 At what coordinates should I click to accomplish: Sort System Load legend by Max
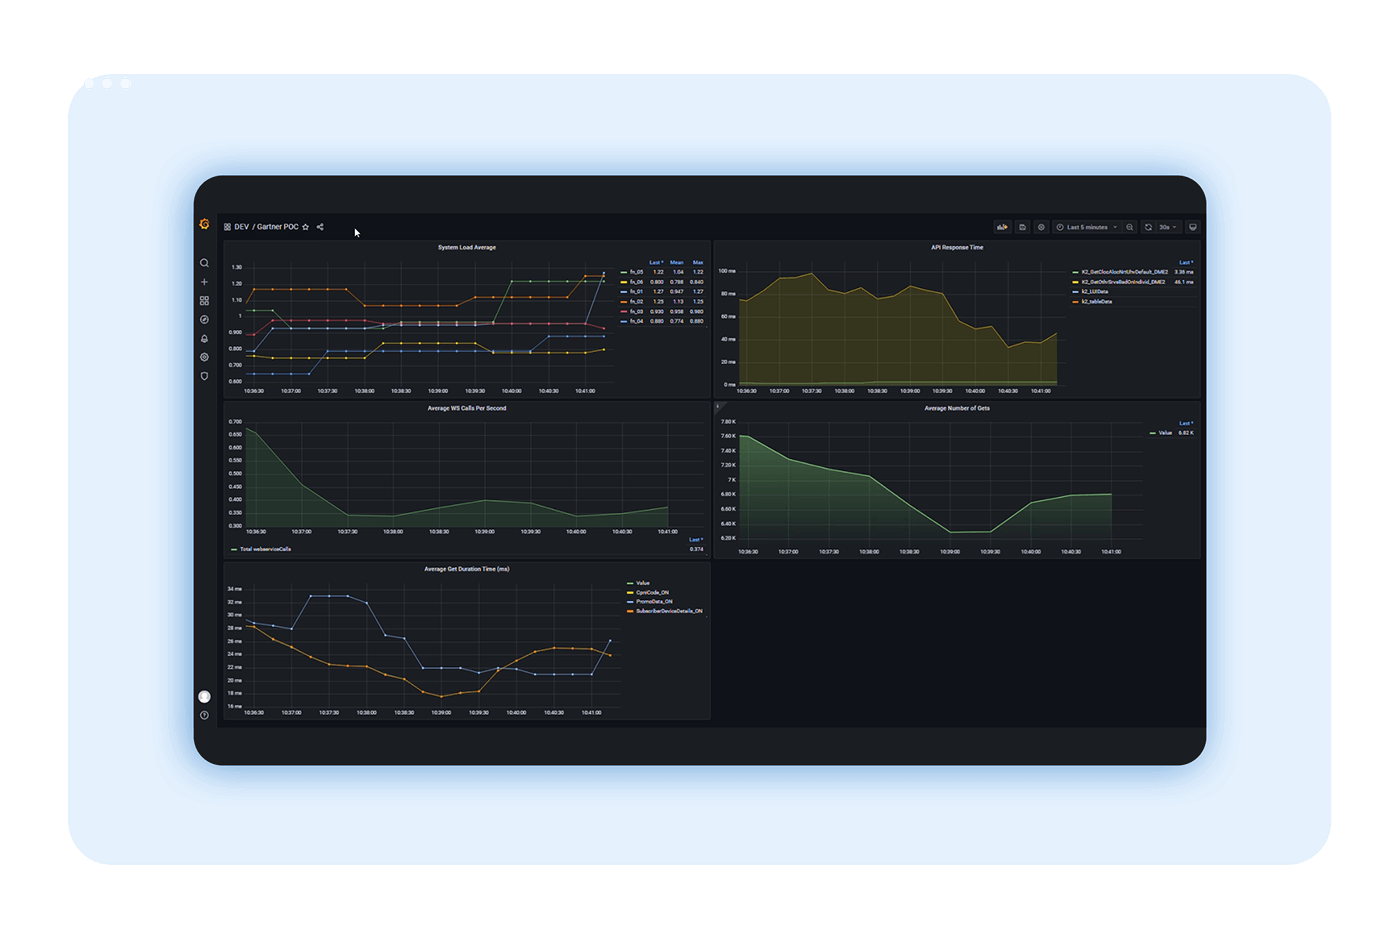click(x=698, y=262)
